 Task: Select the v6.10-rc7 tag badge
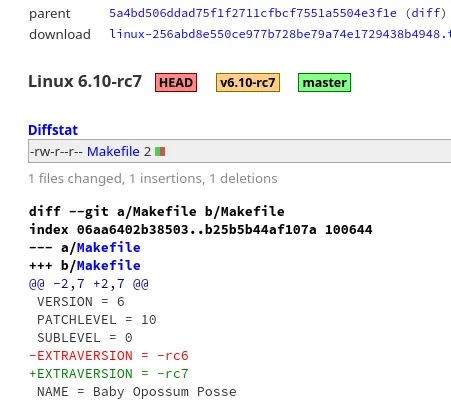(x=248, y=82)
